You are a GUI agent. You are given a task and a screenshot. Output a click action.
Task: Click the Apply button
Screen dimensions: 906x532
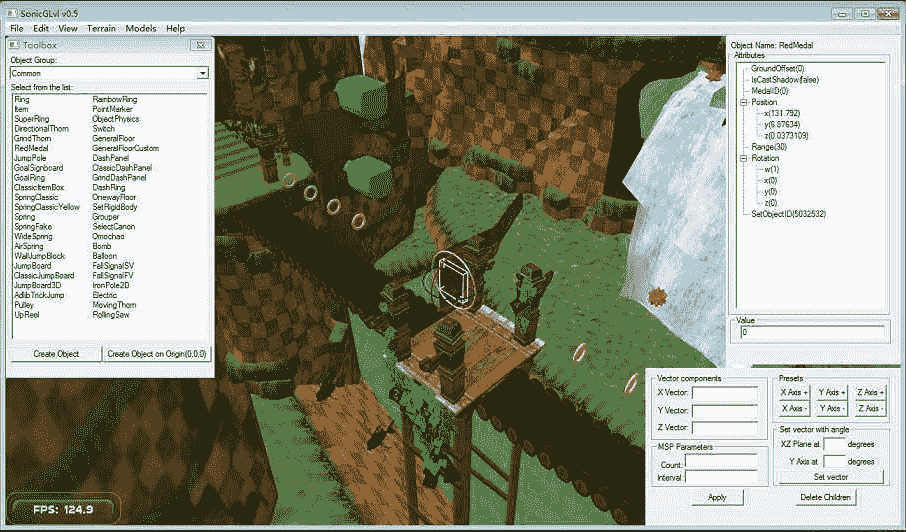click(x=717, y=497)
